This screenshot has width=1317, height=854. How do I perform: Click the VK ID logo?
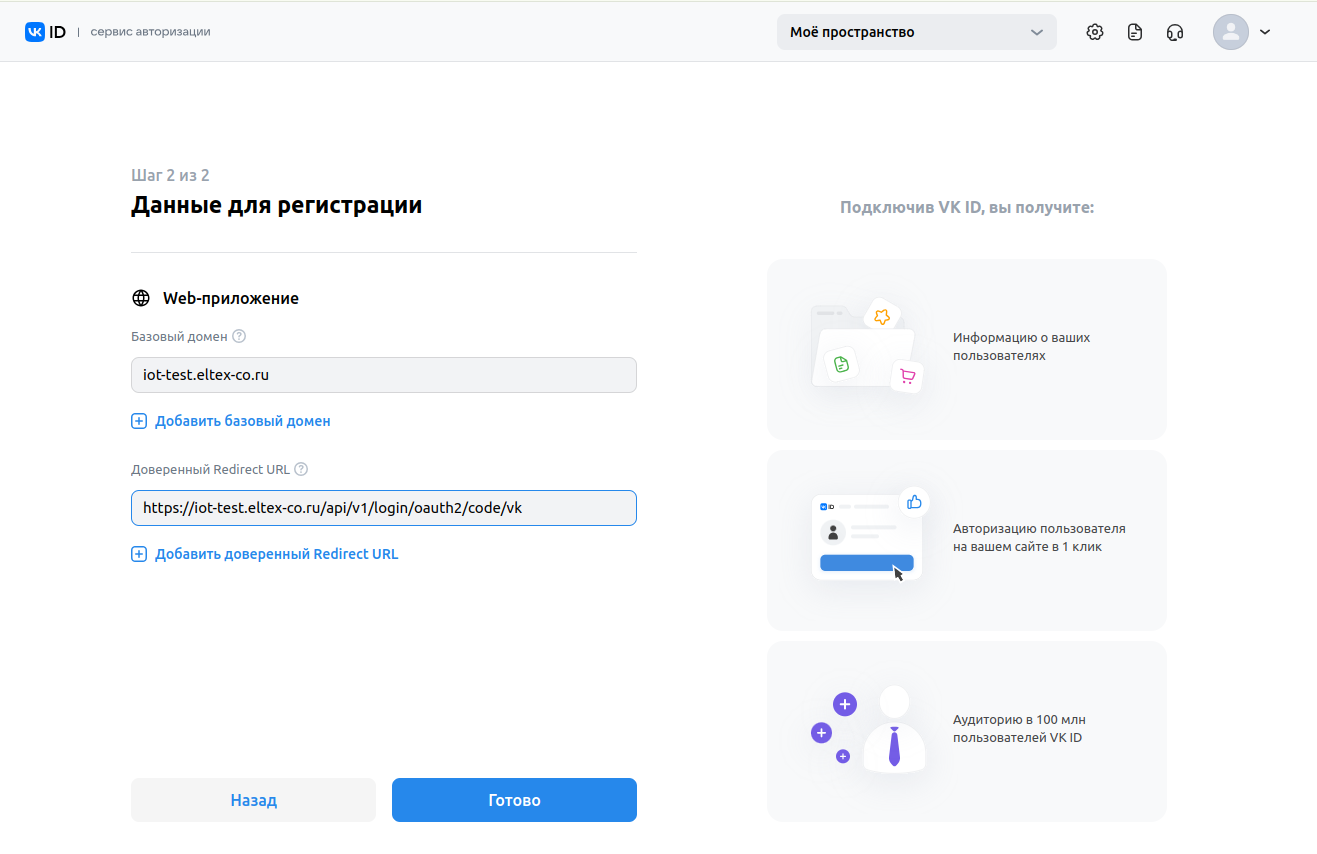click(x=46, y=32)
